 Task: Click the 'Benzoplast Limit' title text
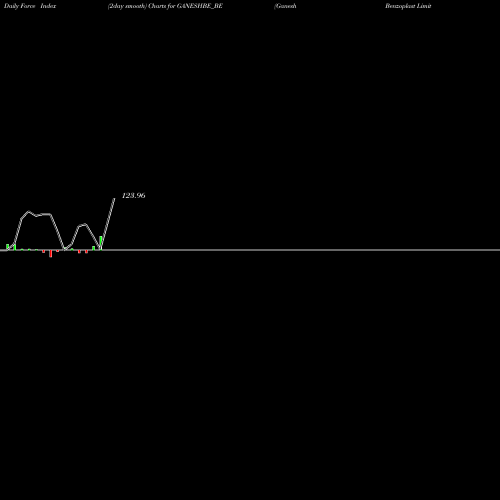coord(408,6)
